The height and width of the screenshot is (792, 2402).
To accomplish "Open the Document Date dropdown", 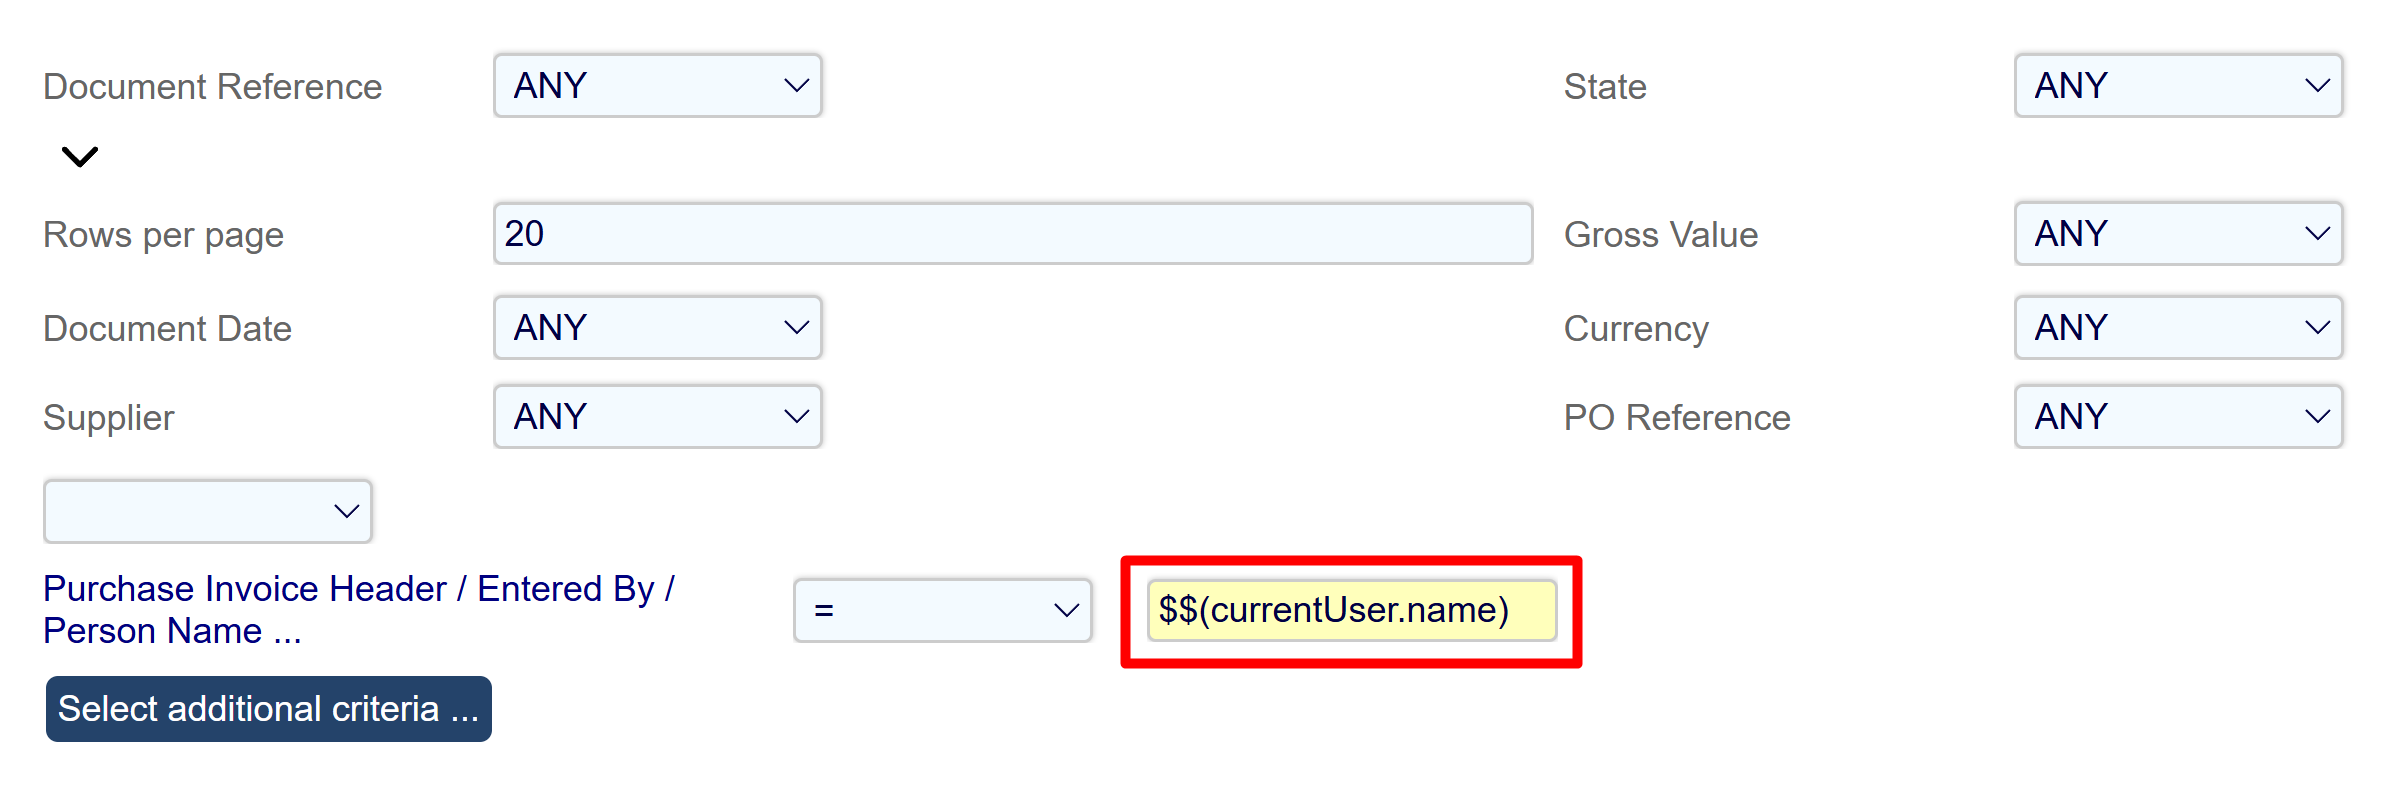I will pyautogui.click(x=658, y=328).
